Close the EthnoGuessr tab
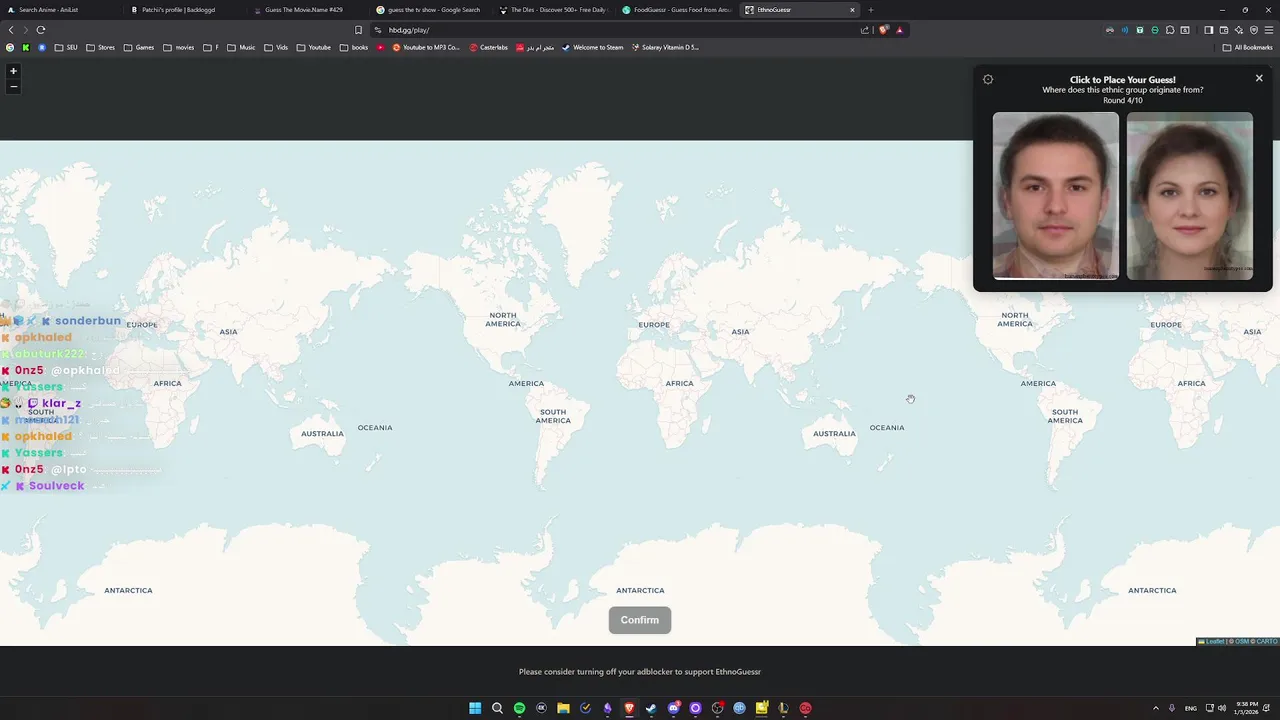This screenshot has width=1280, height=720. pyautogui.click(x=852, y=10)
